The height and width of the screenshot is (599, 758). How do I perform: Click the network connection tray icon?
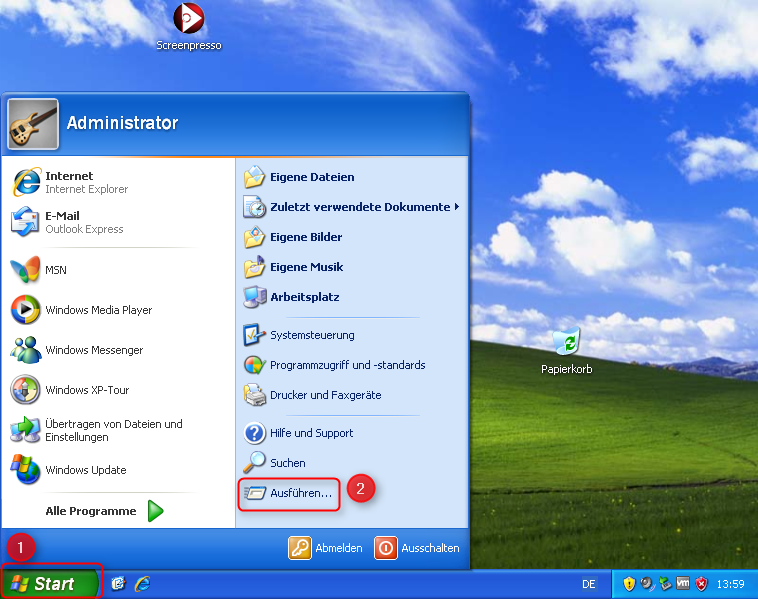click(665, 584)
